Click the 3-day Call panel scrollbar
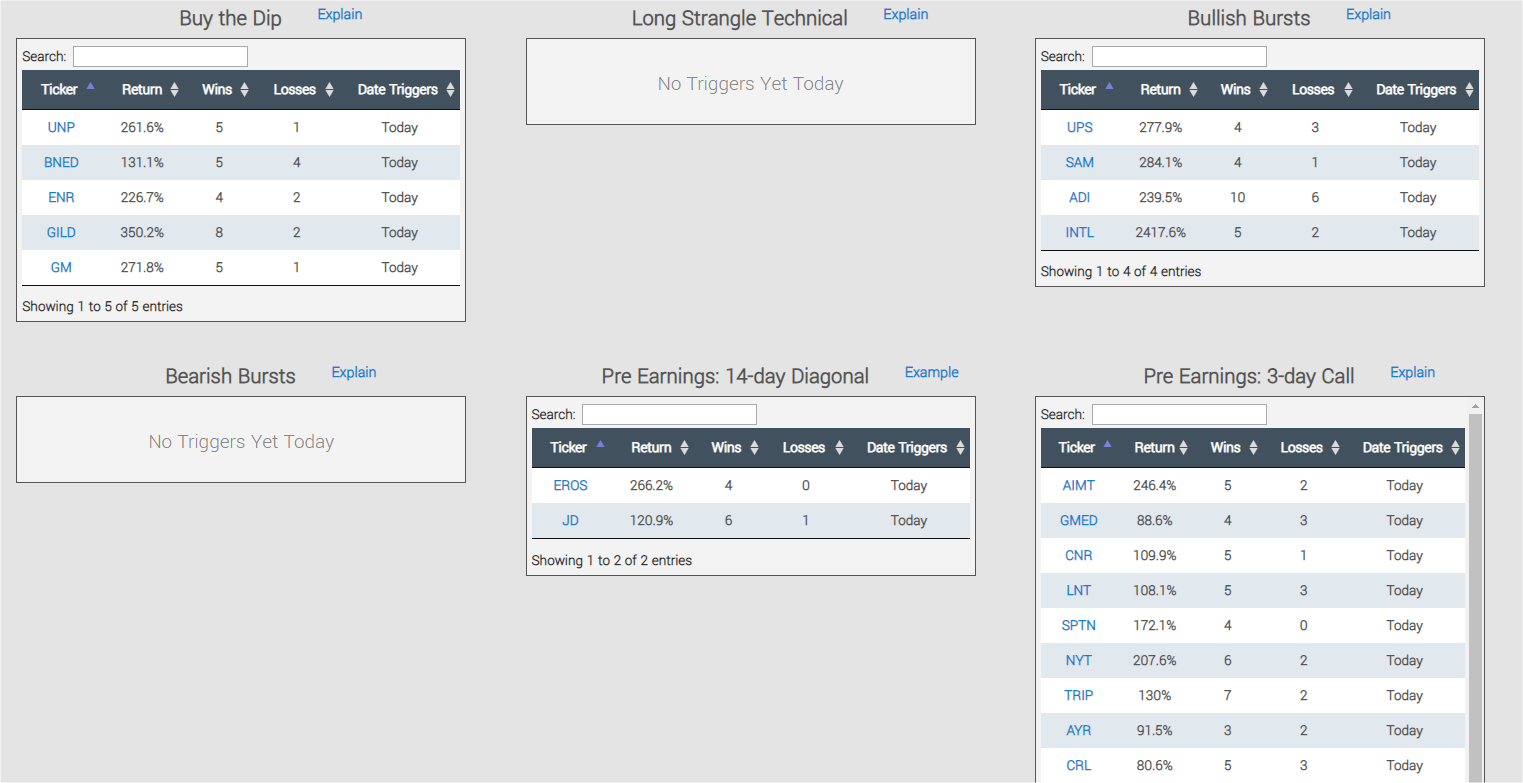 click(1474, 600)
